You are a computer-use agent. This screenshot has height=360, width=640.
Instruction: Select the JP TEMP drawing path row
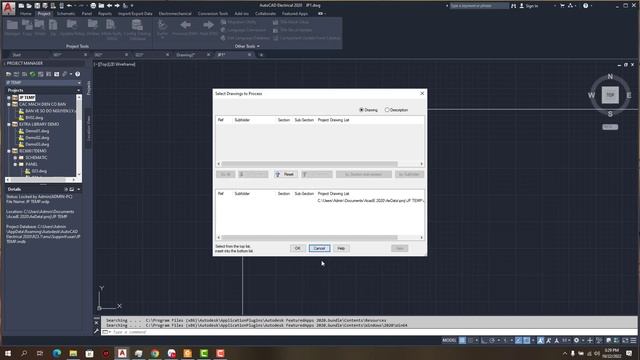(x=370, y=201)
